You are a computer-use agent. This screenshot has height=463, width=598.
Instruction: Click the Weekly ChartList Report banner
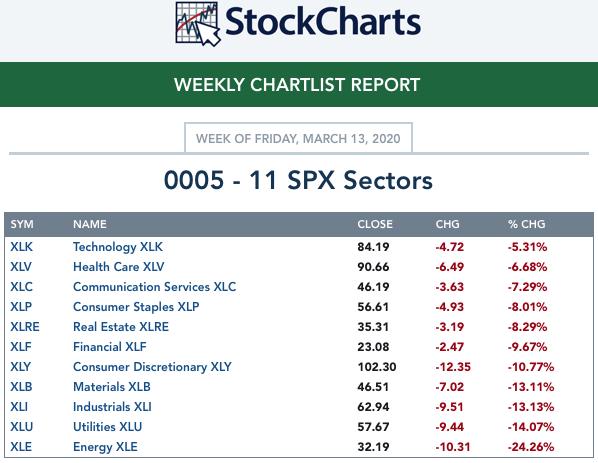299,85
